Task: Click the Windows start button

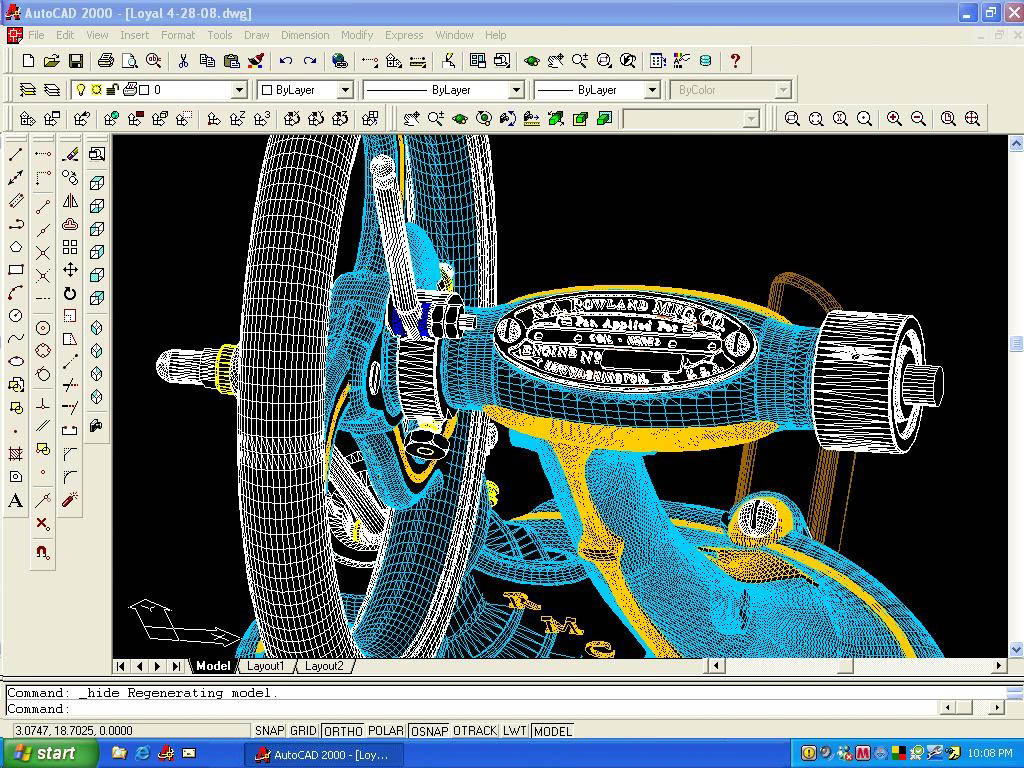Action: tap(48, 753)
